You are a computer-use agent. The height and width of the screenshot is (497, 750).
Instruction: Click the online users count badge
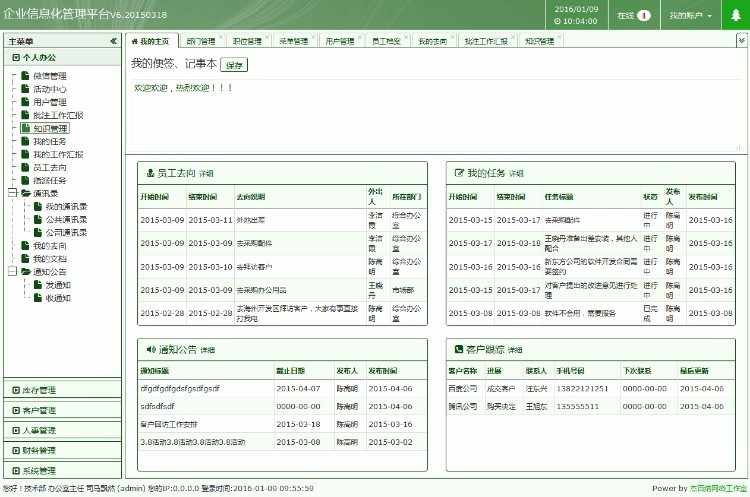pos(644,15)
